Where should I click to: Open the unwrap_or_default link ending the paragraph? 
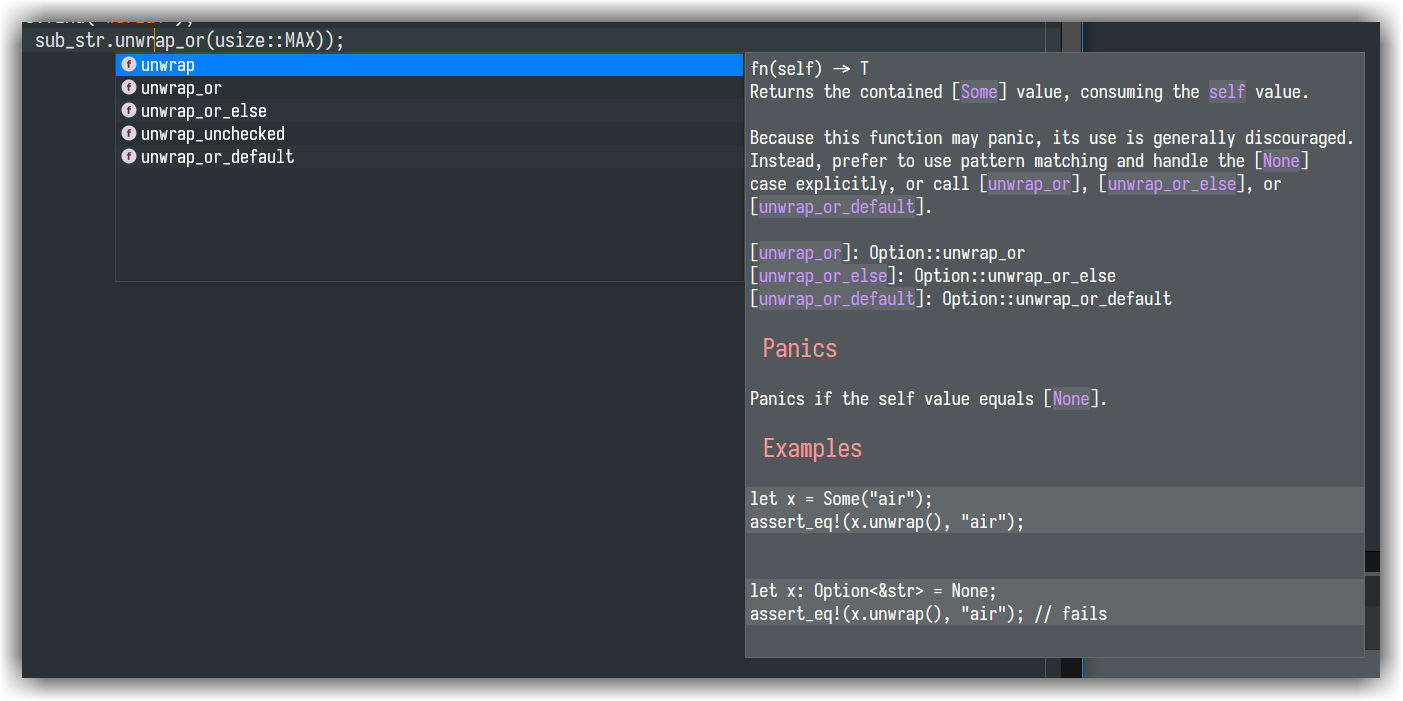coord(837,207)
